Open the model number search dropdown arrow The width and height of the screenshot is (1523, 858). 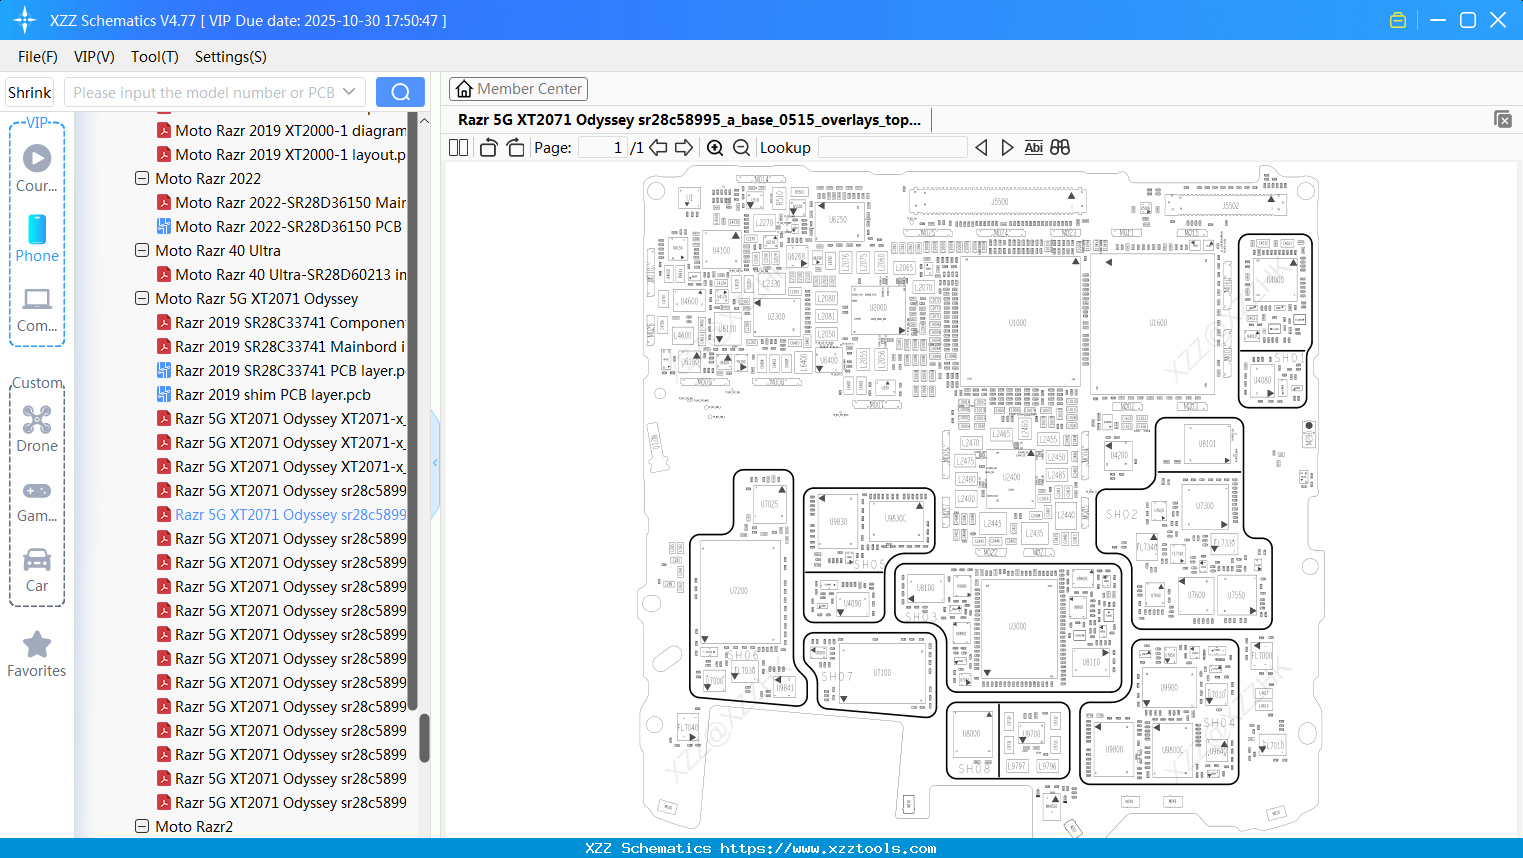[349, 92]
